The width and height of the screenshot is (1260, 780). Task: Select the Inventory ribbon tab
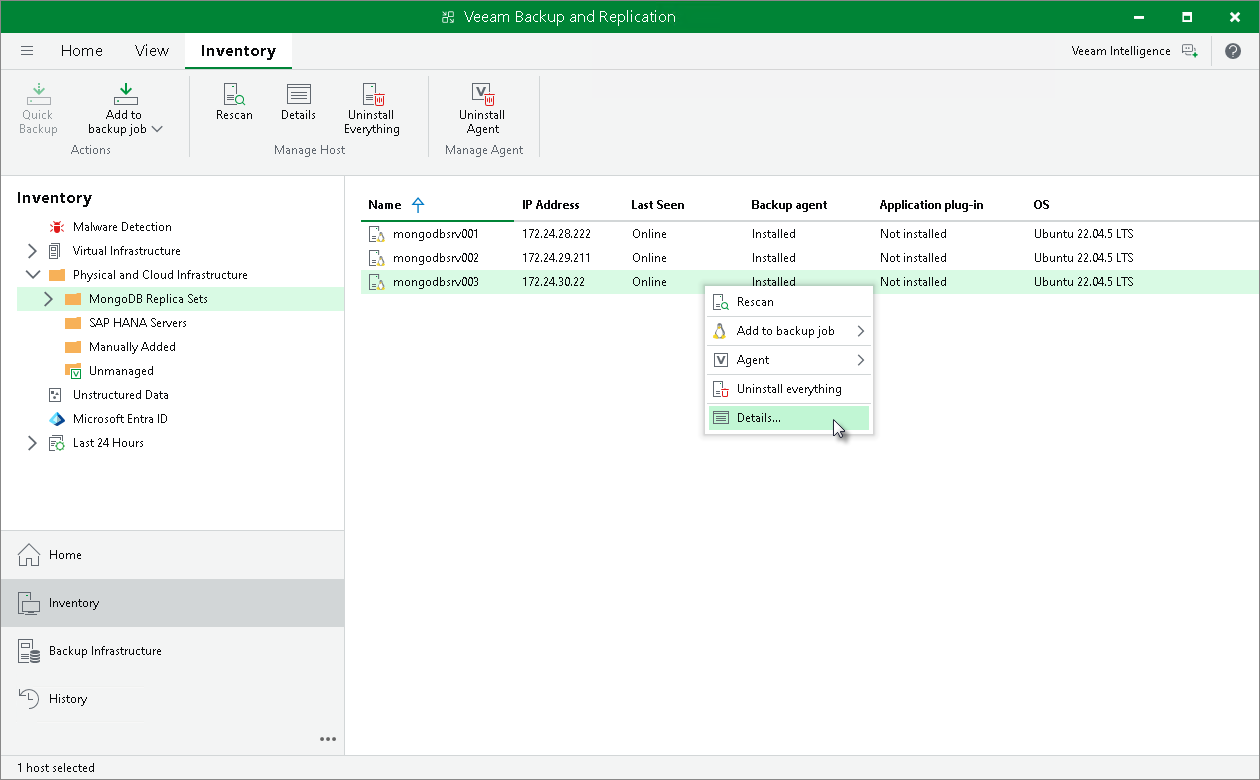tap(238, 51)
